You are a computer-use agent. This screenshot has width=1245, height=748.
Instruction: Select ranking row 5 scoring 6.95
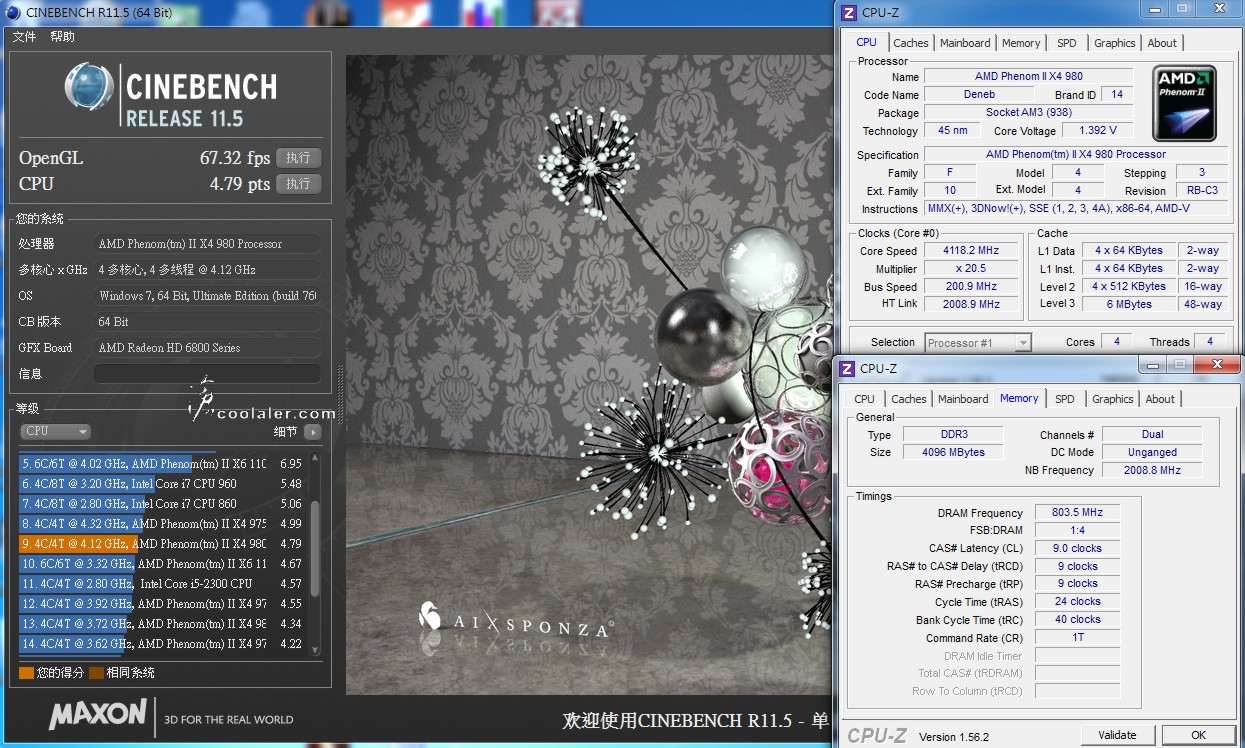pos(162,464)
